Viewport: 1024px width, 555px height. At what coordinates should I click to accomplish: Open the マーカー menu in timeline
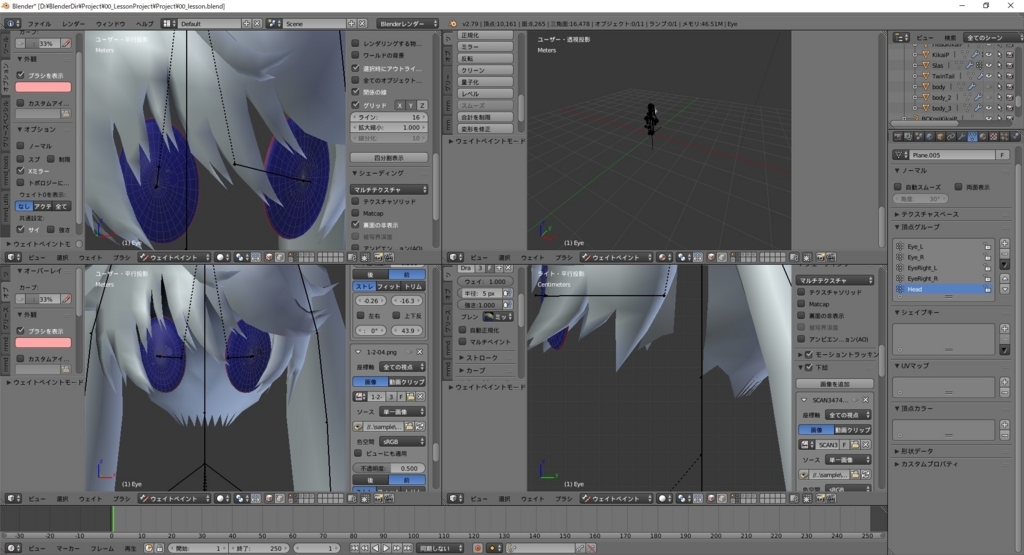[68, 548]
